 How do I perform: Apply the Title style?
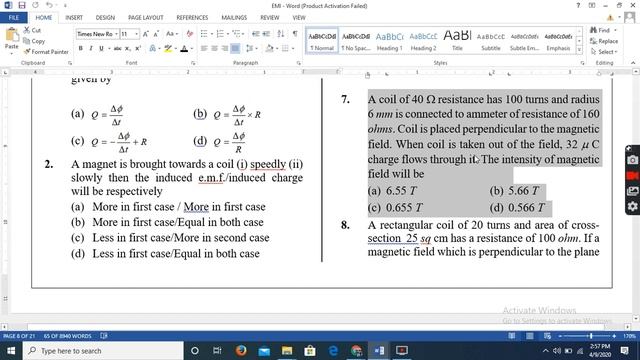(x=457, y=41)
